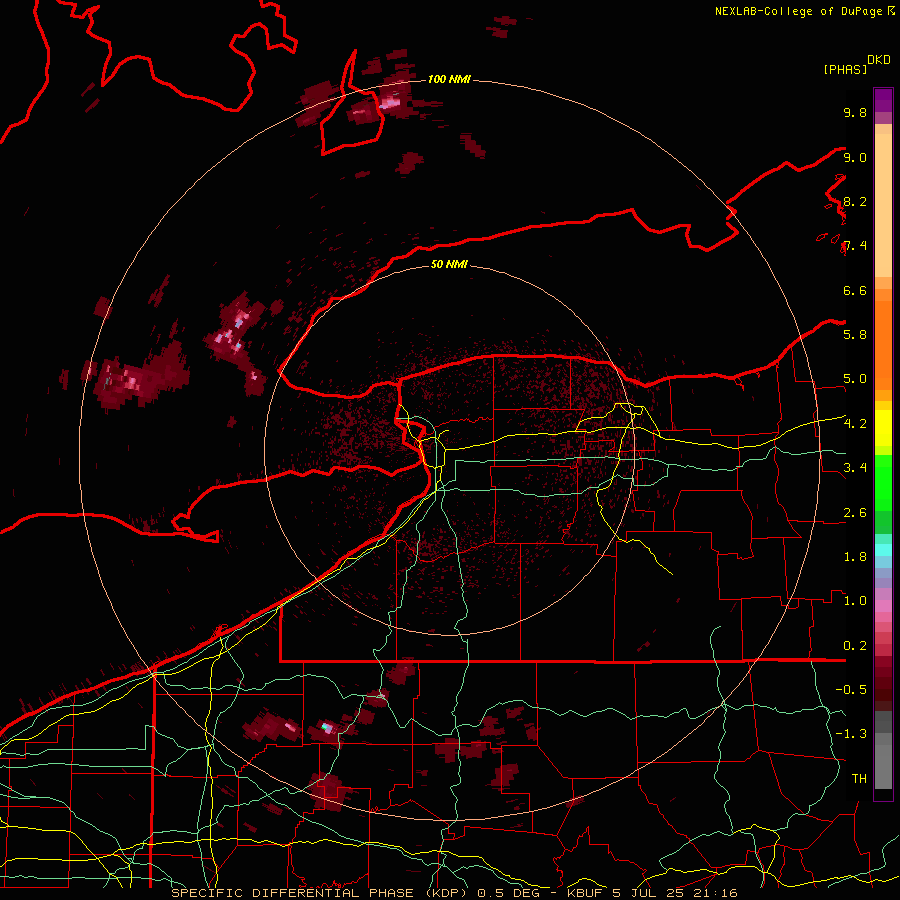
Task: Click the [PHAS] legend label
Action: pos(845,69)
